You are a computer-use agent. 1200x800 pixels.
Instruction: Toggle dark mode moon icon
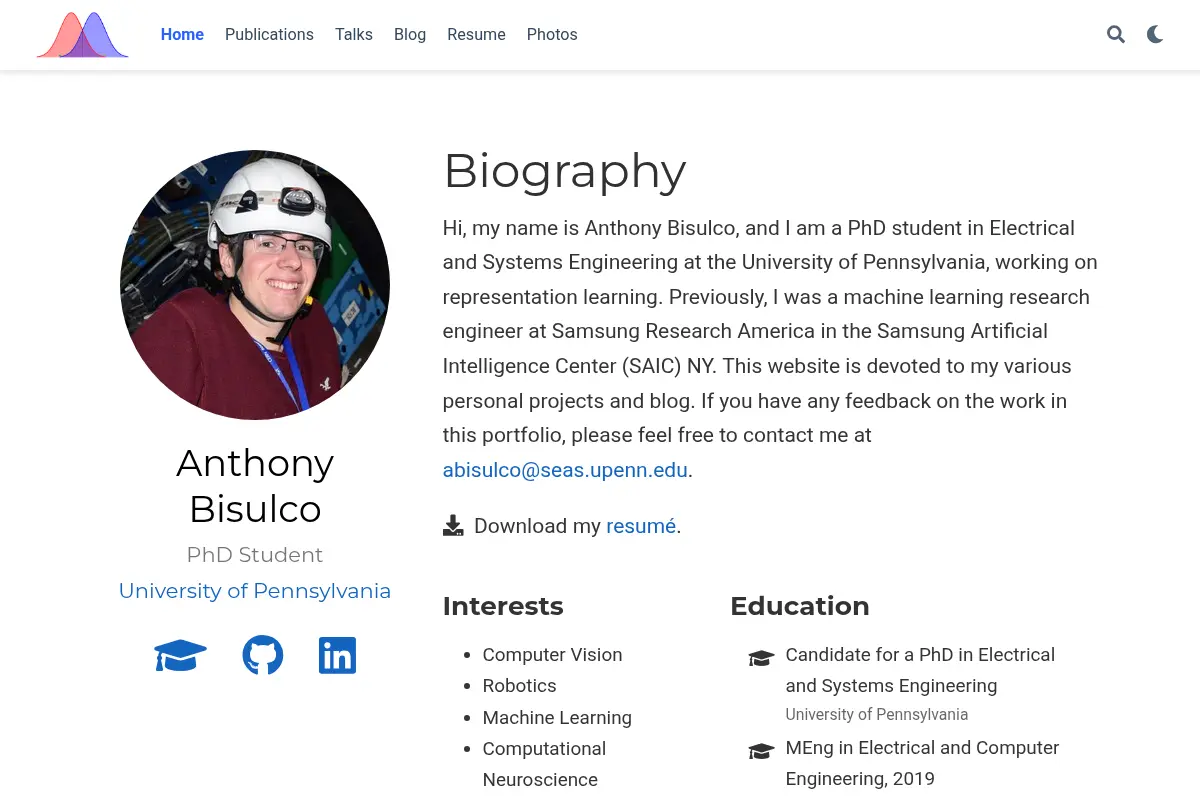1155,35
